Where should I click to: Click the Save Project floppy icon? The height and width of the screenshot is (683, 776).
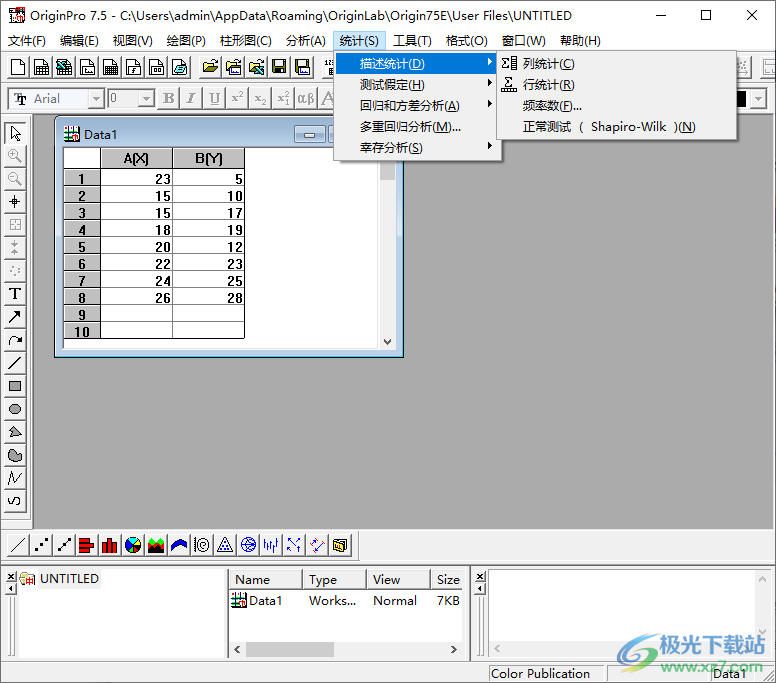coord(279,67)
